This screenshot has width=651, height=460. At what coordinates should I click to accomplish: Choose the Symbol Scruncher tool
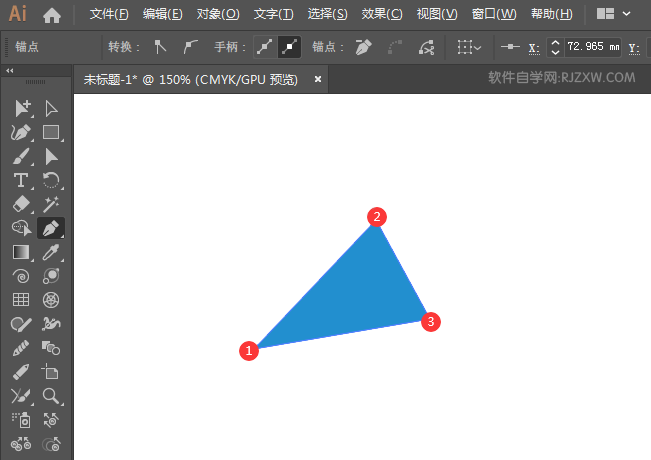coord(21,444)
